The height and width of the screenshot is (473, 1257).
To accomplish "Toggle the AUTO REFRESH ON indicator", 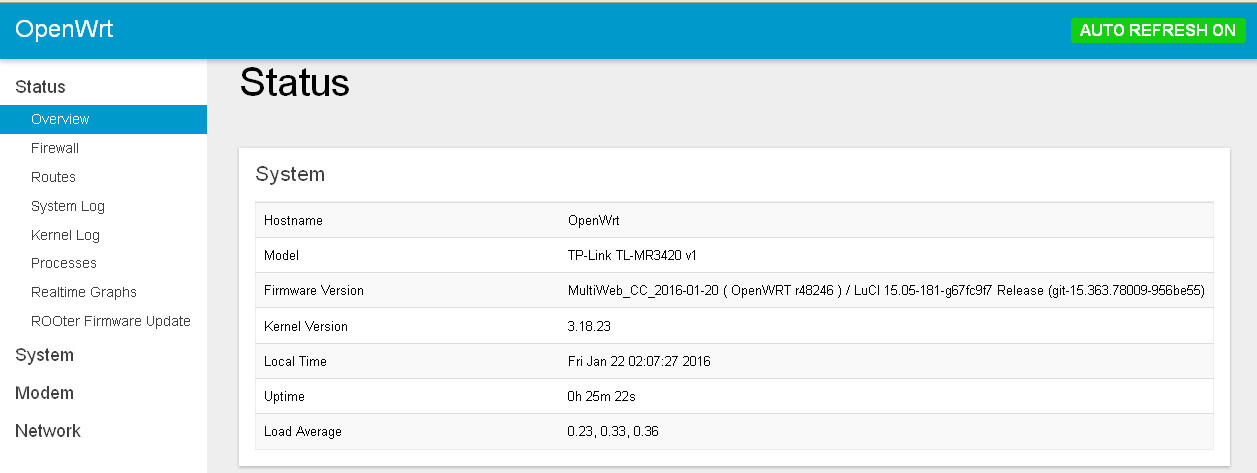I will (1158, 30).
